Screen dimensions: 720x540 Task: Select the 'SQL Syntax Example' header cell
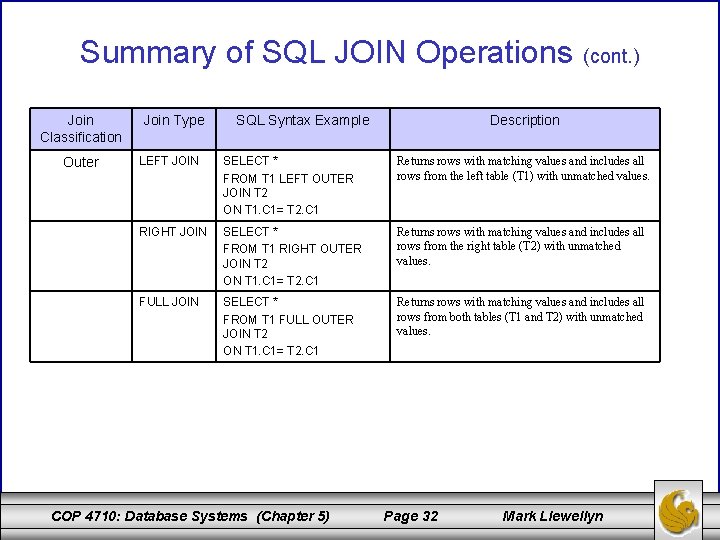pos(303,129)
